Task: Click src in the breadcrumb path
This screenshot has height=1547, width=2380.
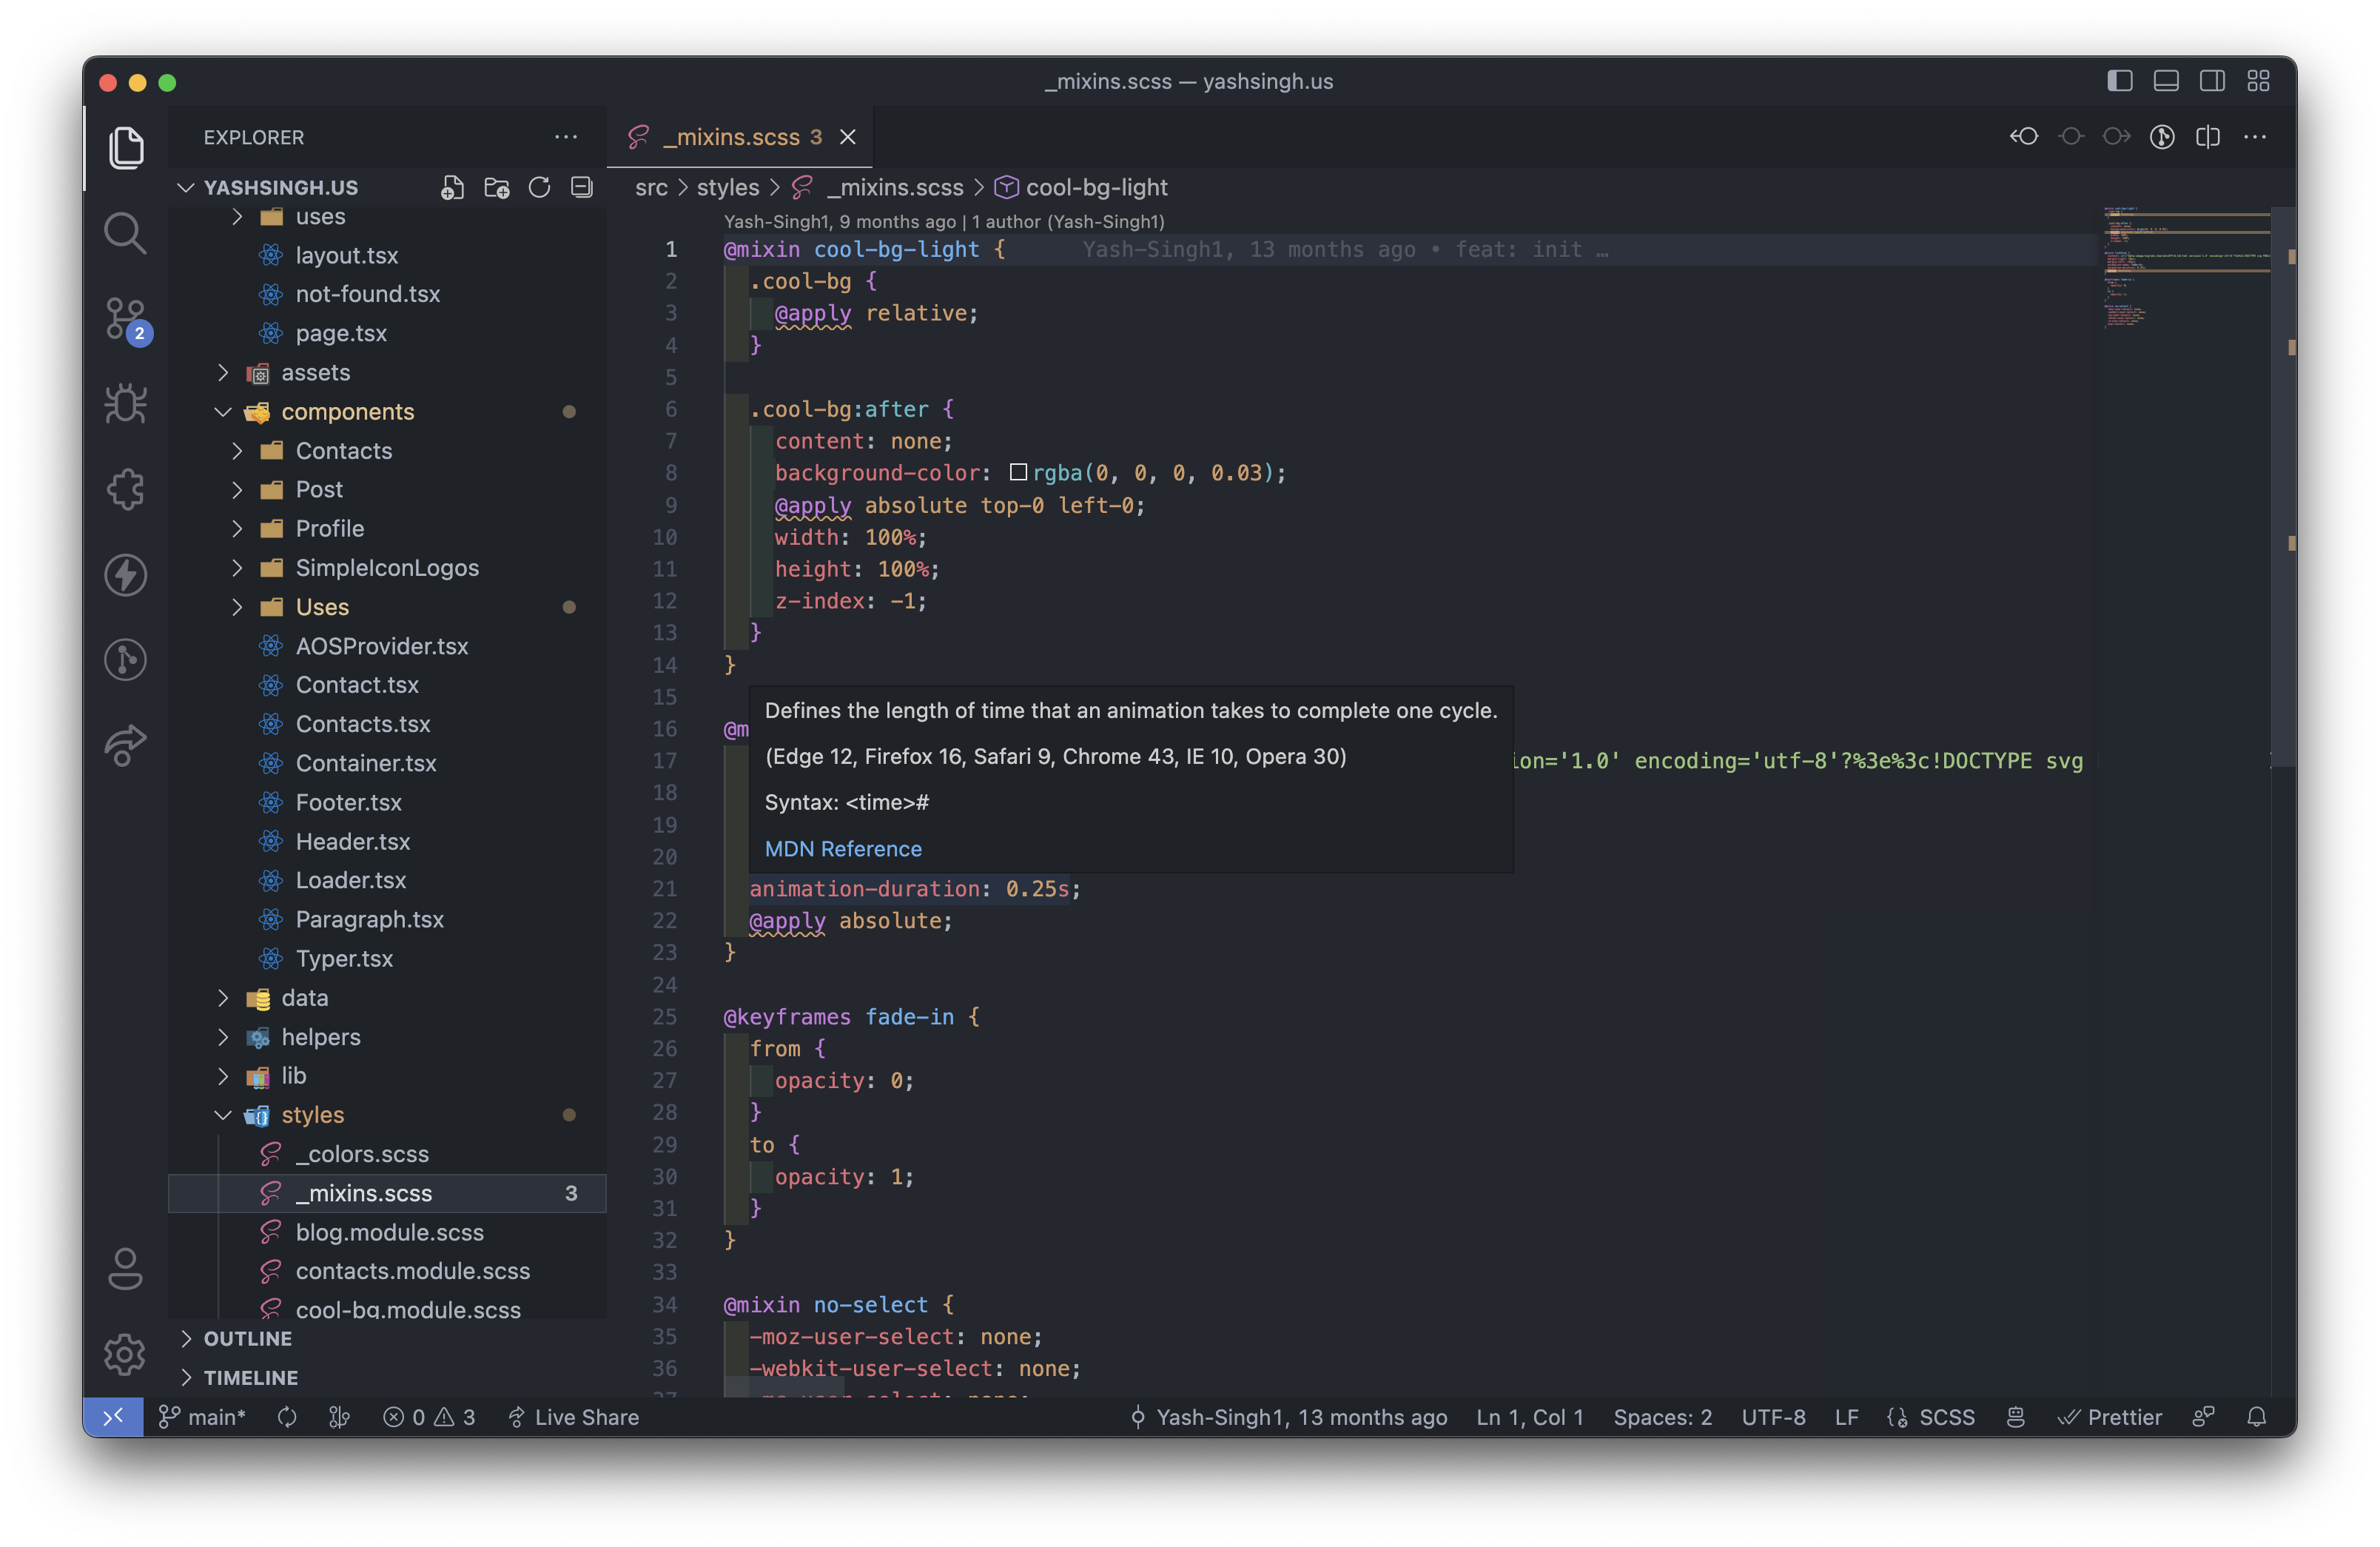Action: (x=651, y=187)
